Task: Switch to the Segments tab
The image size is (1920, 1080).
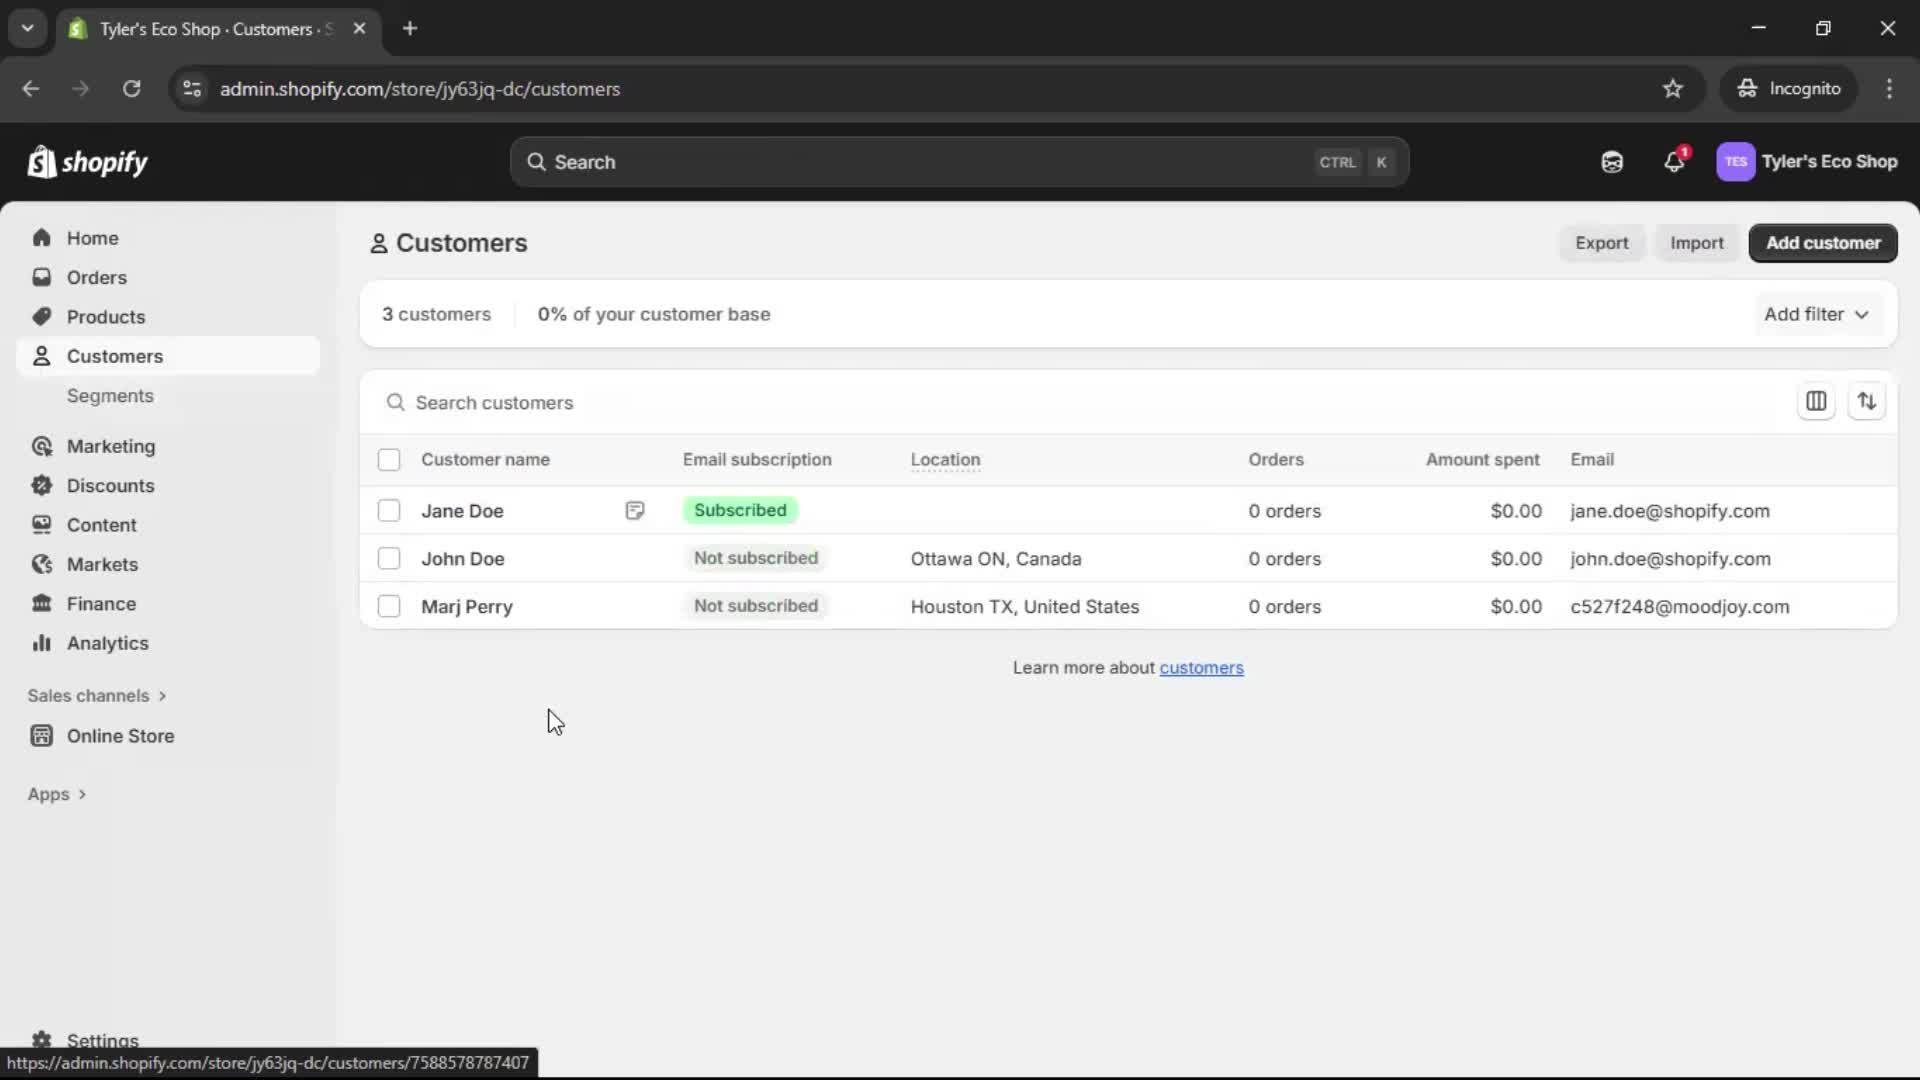Action: [x=111, y=395]
